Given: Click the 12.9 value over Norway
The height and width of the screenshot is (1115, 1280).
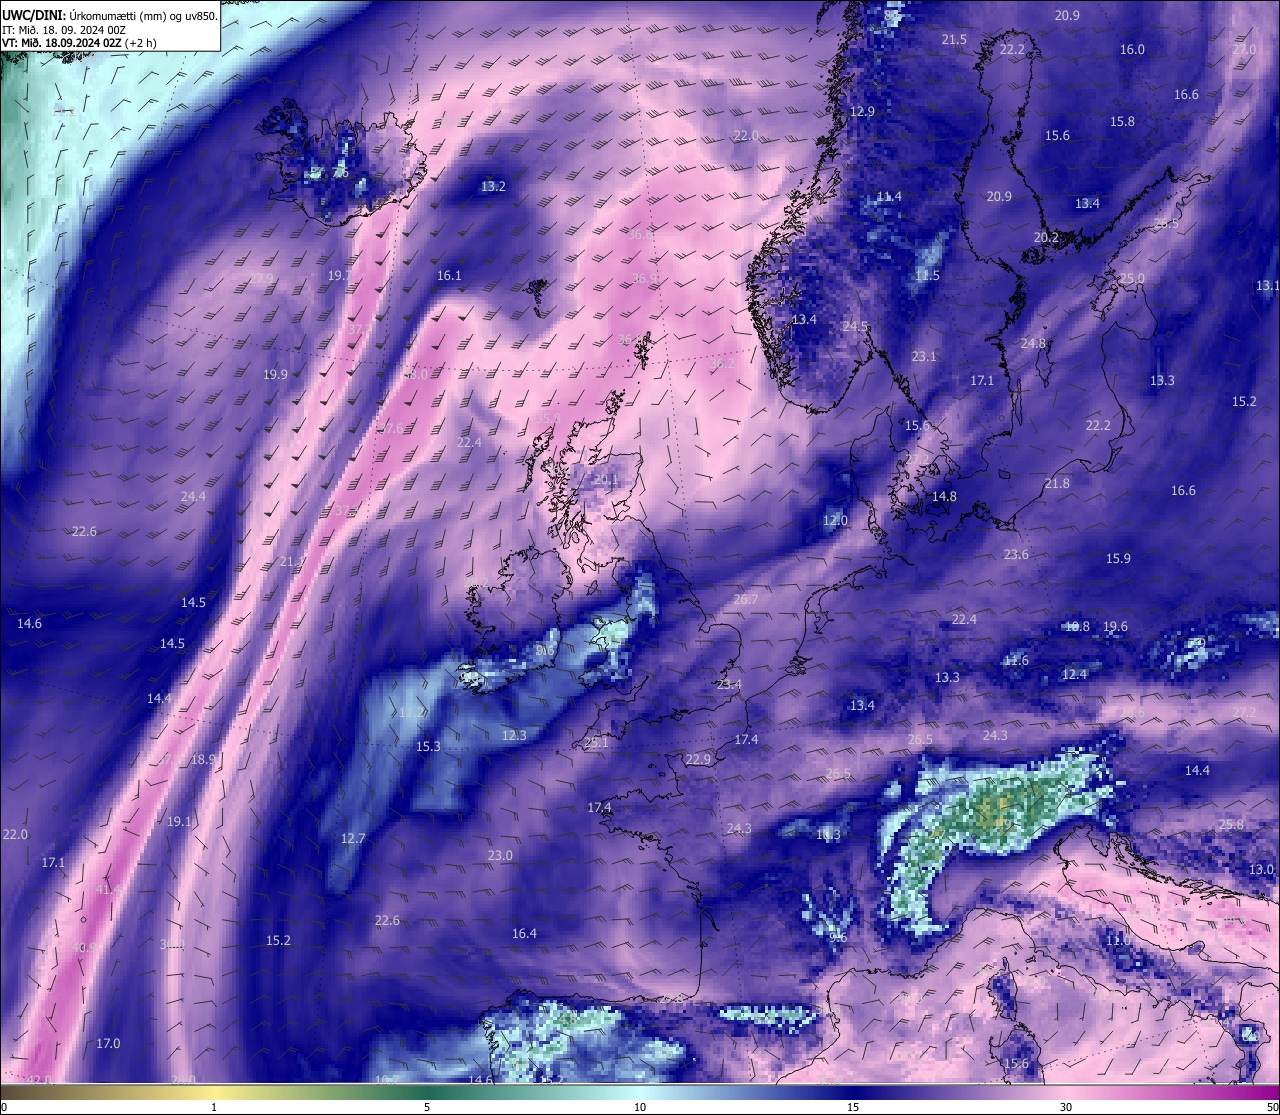Looking at the screenshot, I should [x=862, y=112].
